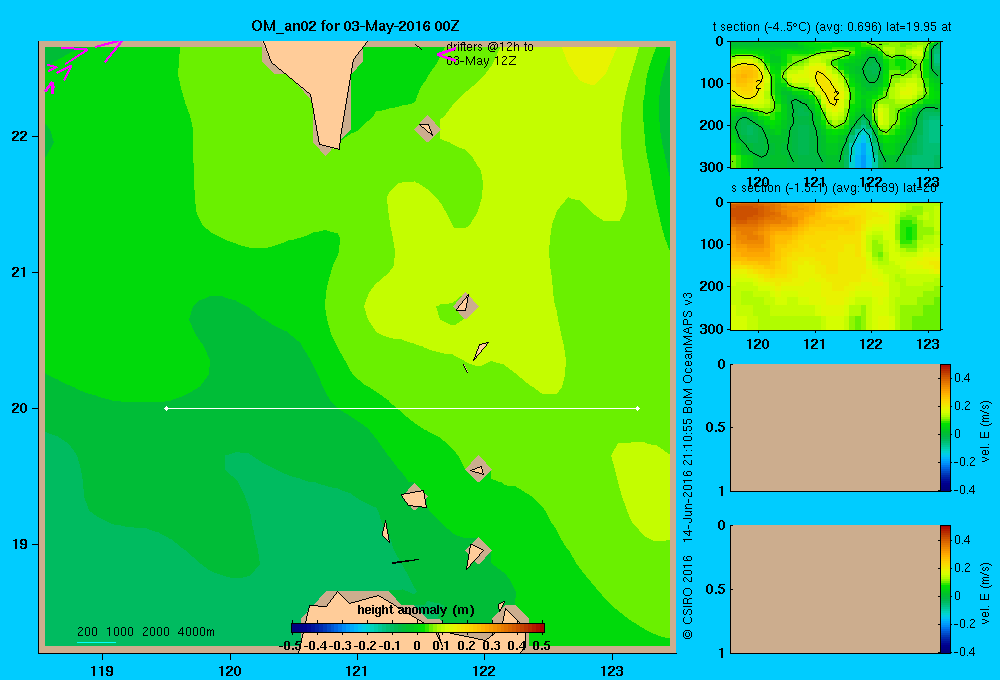Click the '0.5' tick at height colorbar's right end
1000x680 pixels.
541,646
